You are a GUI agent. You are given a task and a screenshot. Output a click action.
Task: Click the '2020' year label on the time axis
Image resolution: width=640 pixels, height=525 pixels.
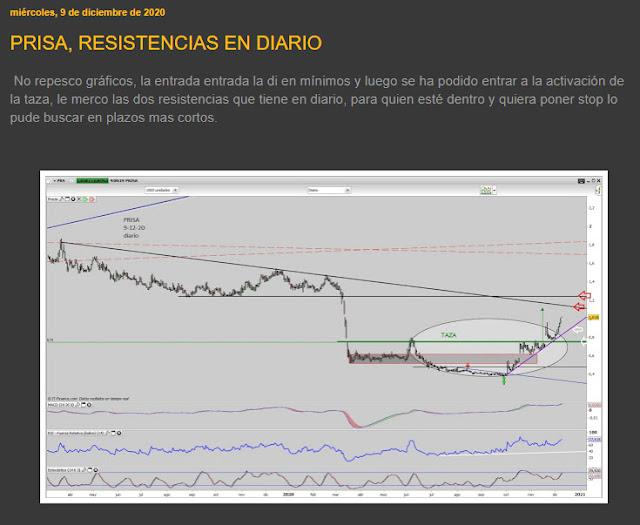pyautogui.click(x=288, y=494)
